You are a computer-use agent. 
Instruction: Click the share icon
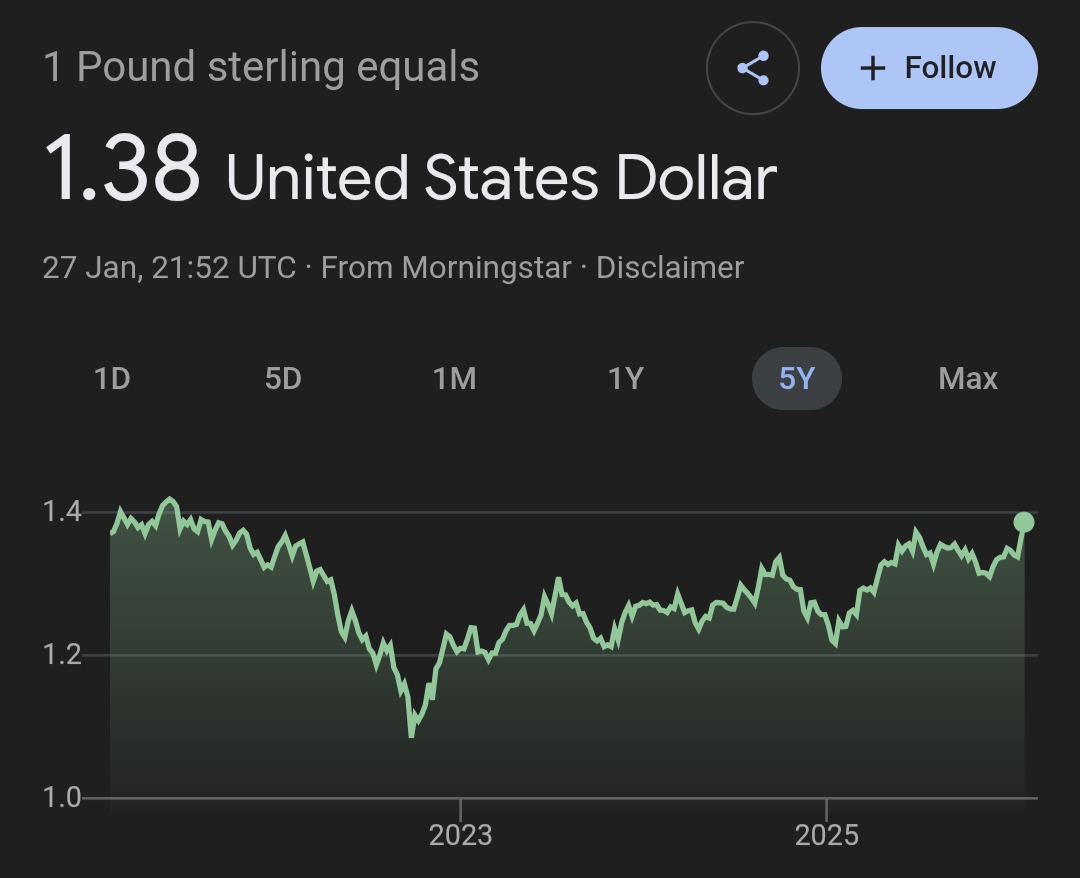(752, 68)
